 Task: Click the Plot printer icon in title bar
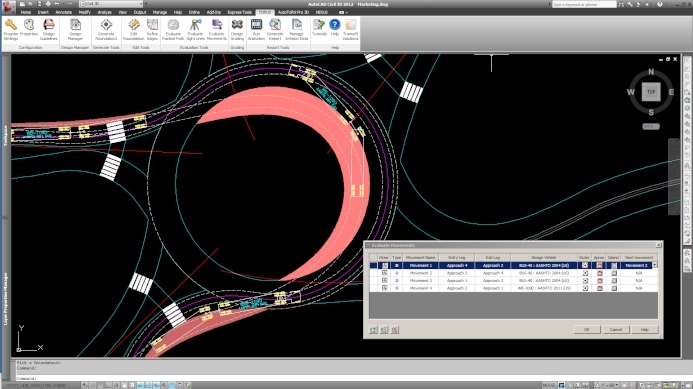pos(48,4)
